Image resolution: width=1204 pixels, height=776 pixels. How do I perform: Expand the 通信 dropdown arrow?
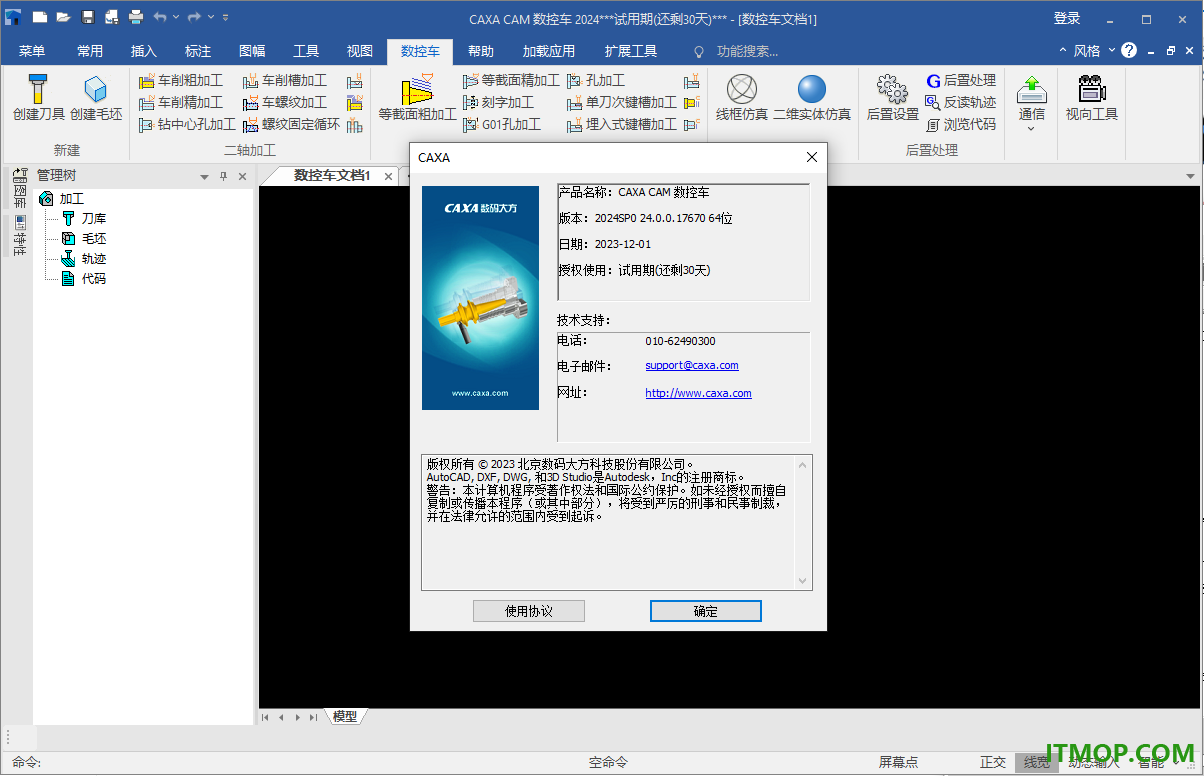1032,129
